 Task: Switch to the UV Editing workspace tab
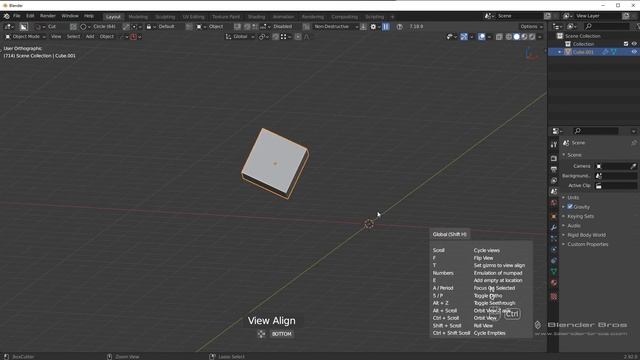(193, 17)
